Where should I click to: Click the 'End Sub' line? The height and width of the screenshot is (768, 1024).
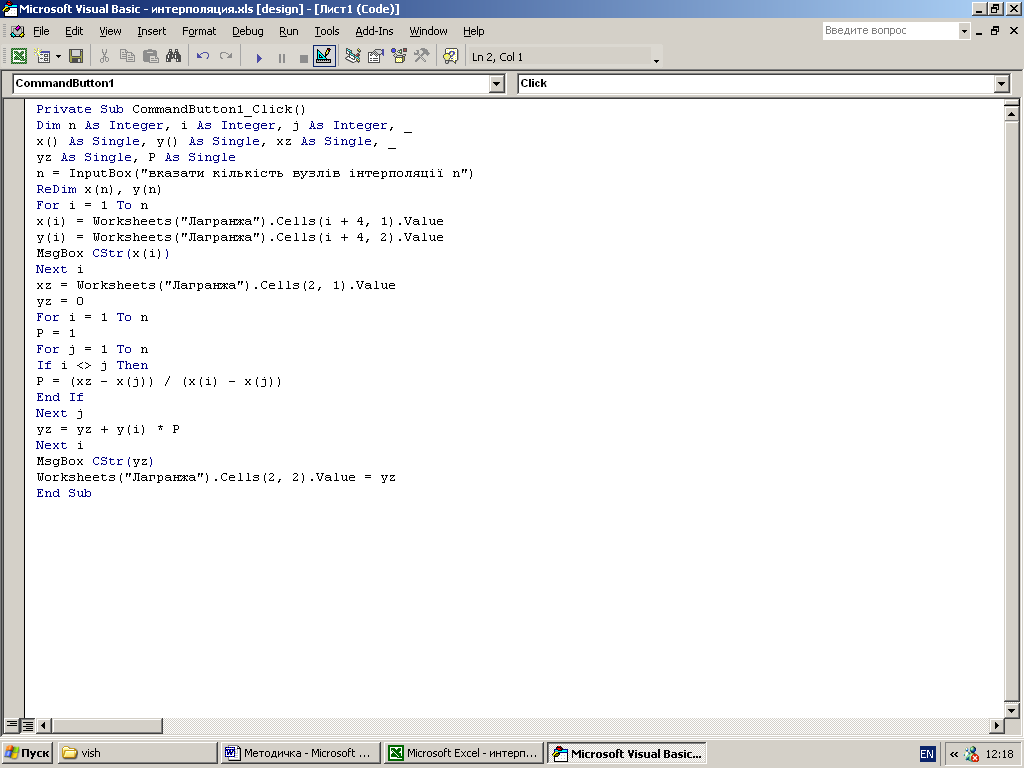click(x=64, y=493)
